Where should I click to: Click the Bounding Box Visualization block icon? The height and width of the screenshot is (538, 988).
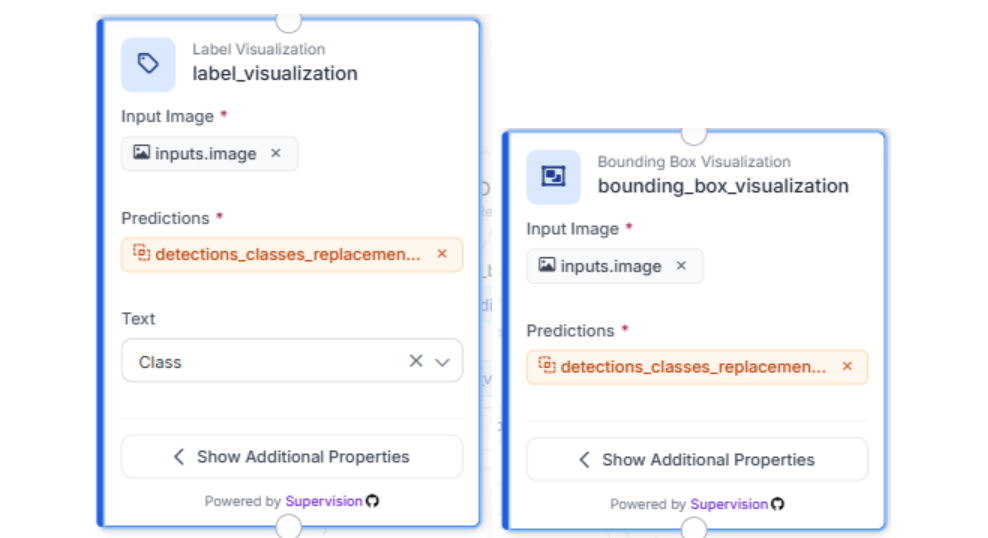553,177
